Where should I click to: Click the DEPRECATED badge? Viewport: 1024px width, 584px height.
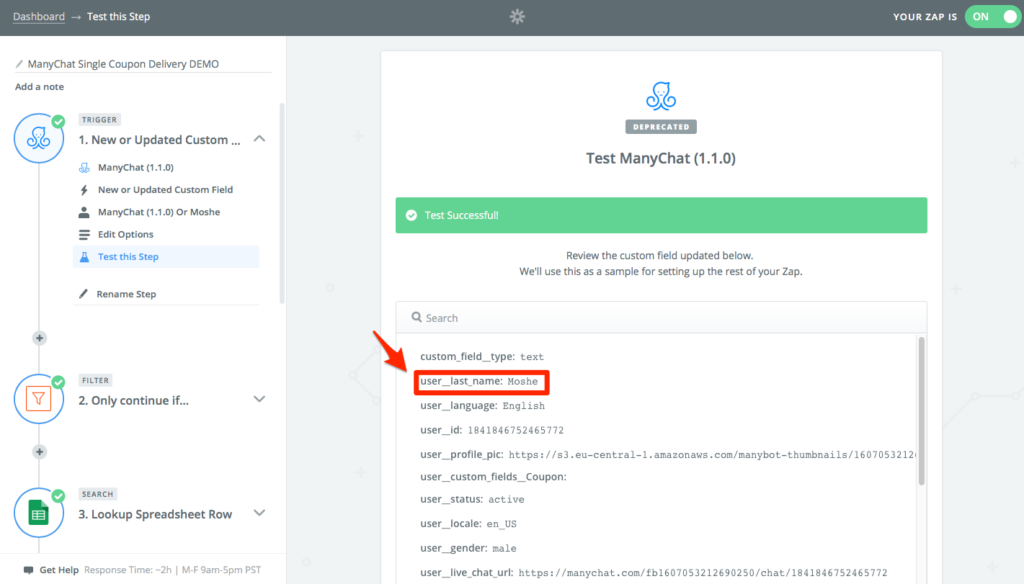click(x=661, y=127)
